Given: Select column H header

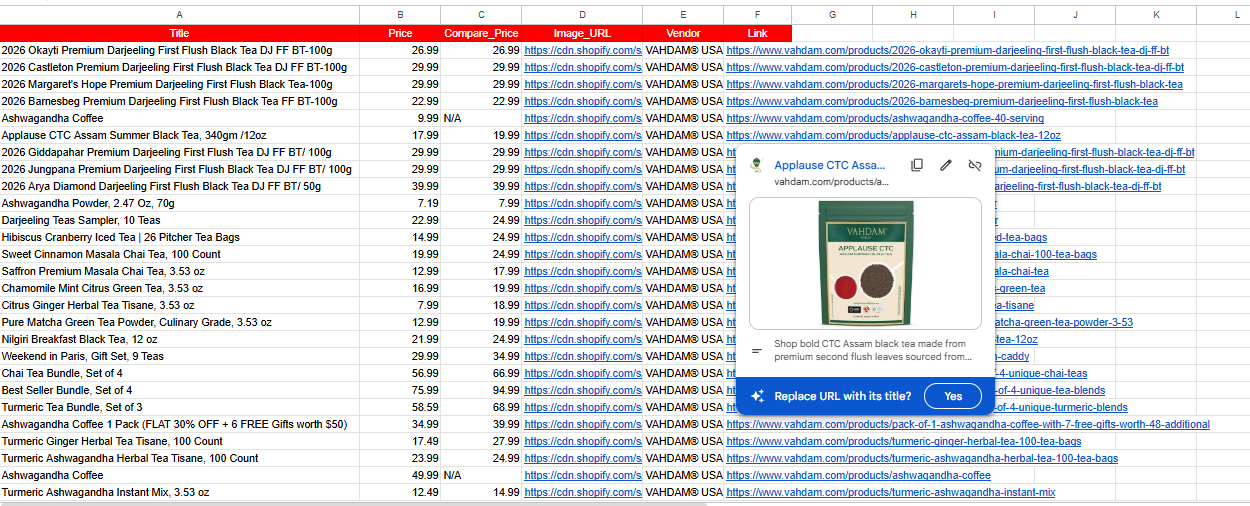Looking at the screenshot, I should pos(913,15).
